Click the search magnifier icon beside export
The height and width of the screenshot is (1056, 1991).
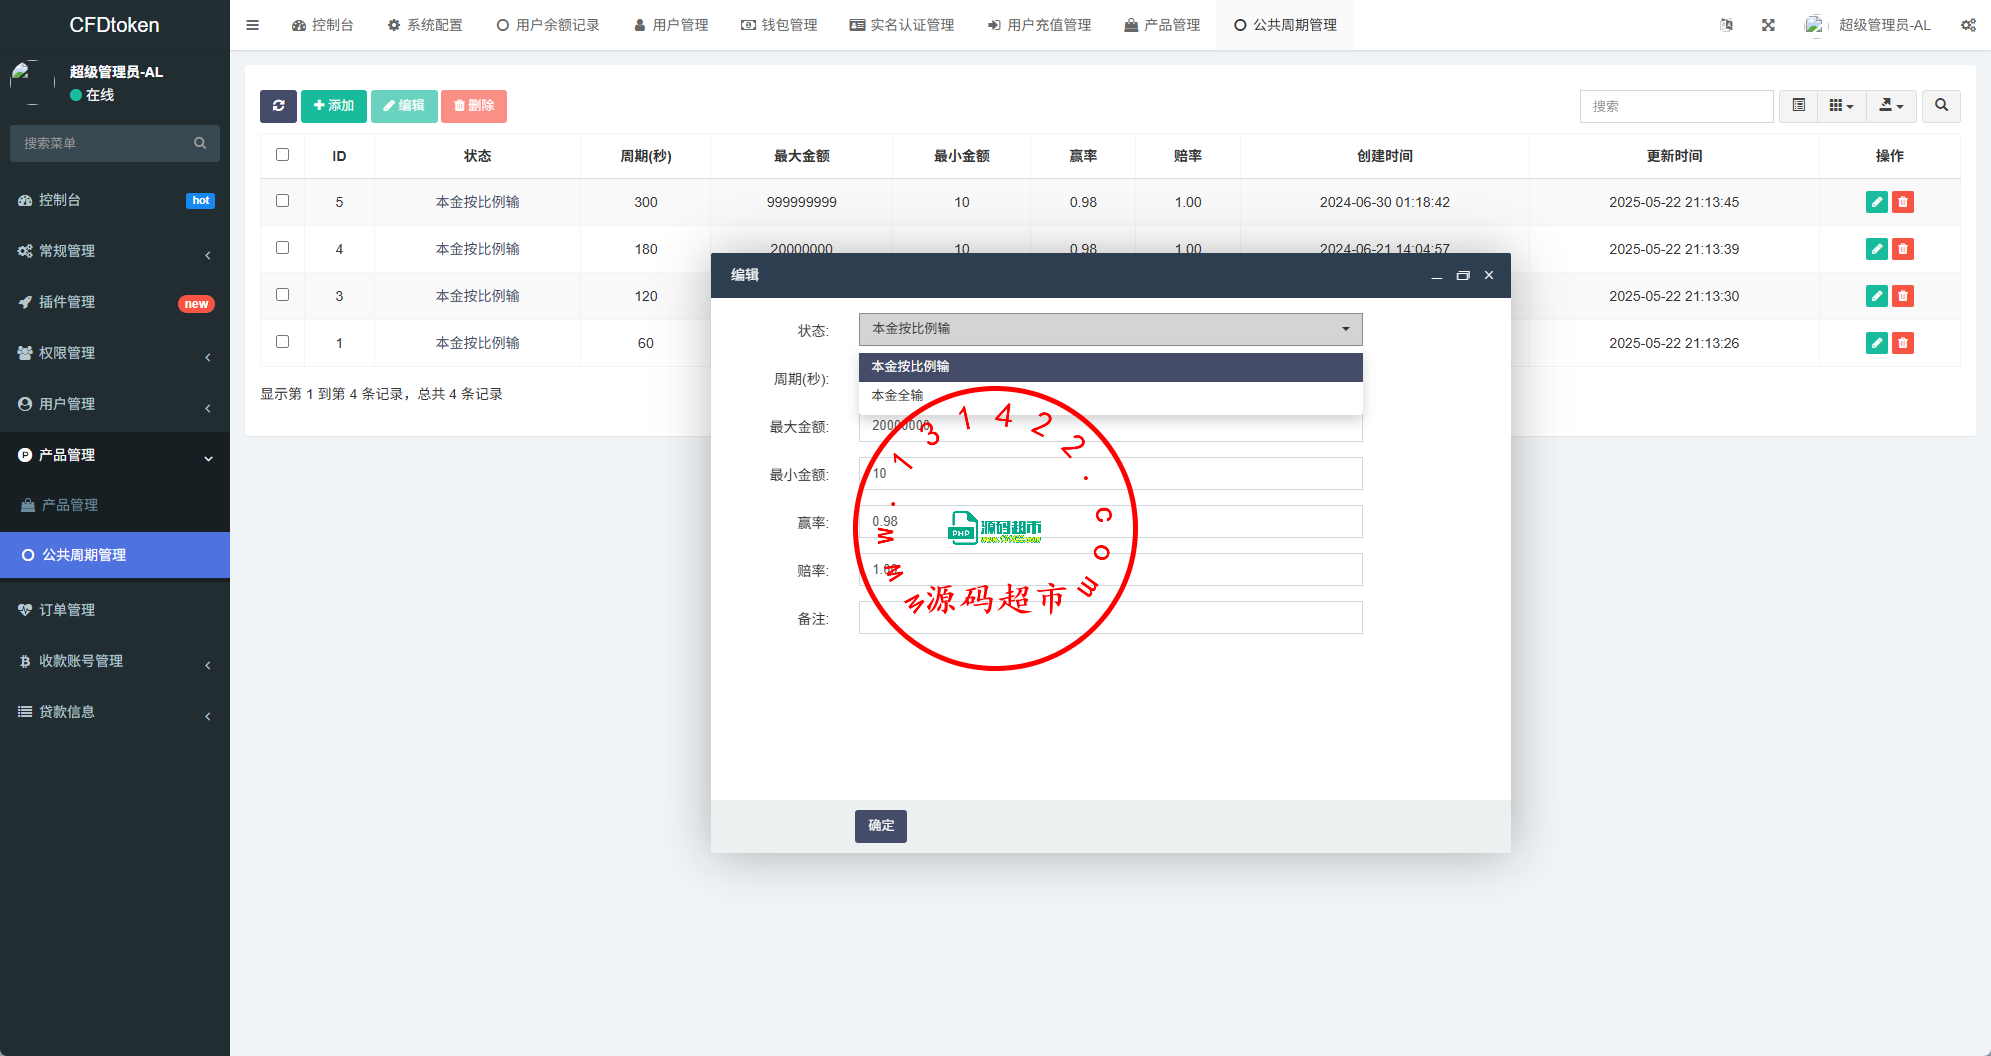pyautogui.click(x=1941, y=106)
